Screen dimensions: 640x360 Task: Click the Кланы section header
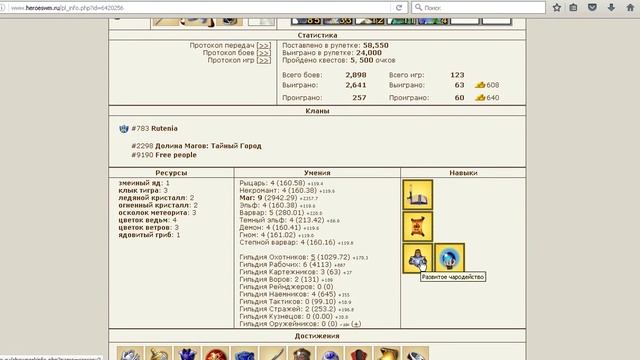317,111
